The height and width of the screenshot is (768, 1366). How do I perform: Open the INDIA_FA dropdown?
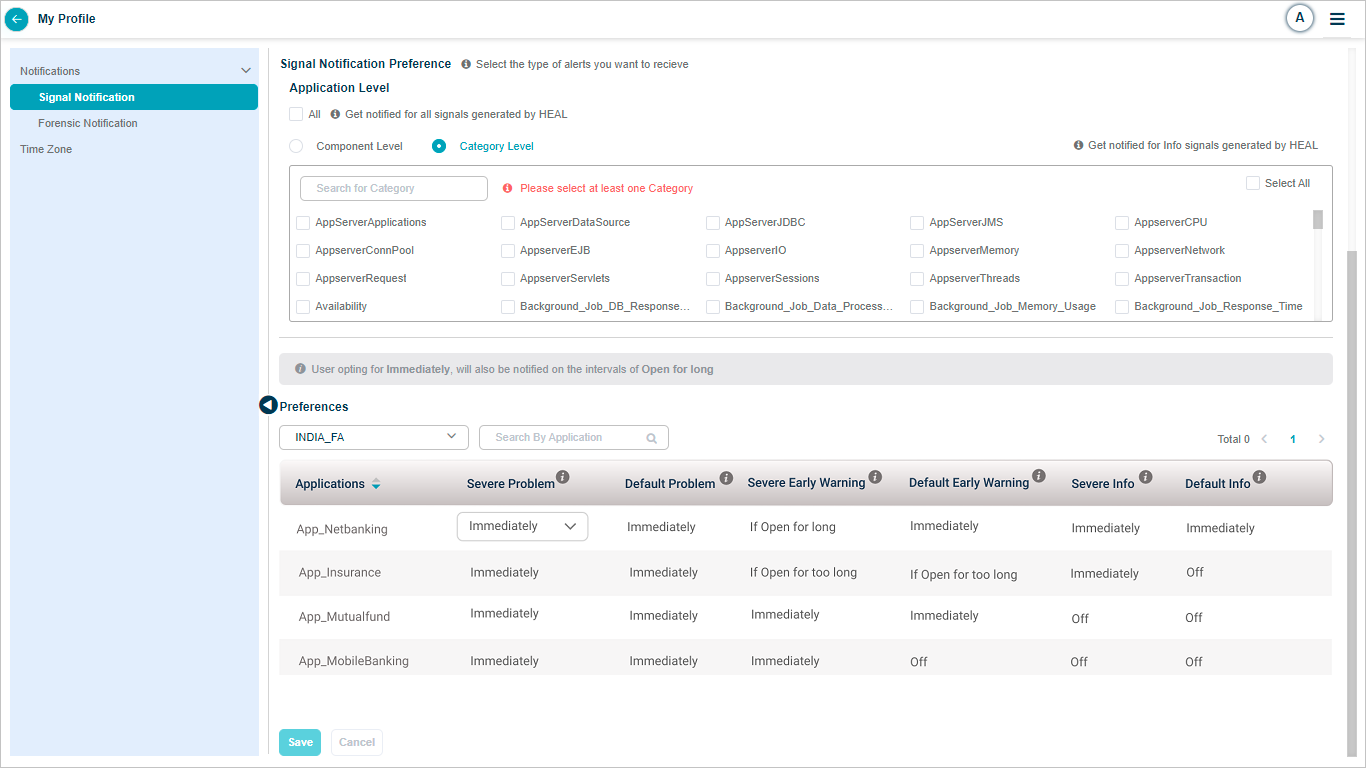point(374,437)
